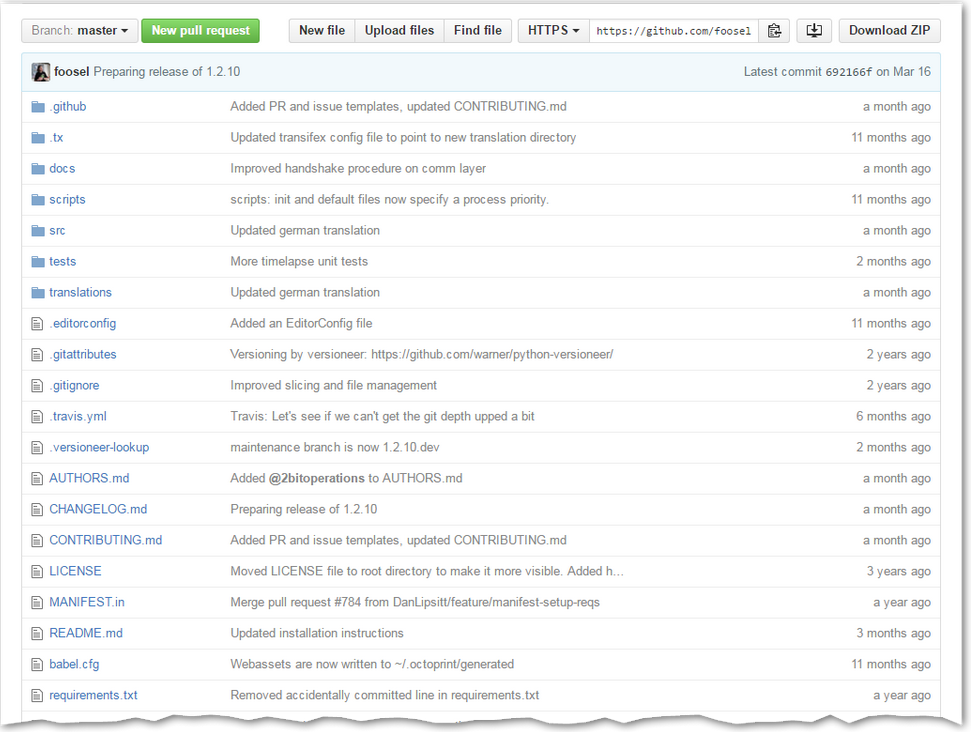This screenshot has width=971, height=732.
Task: Click the README.md file icon
Action: (x=38, y=634)
